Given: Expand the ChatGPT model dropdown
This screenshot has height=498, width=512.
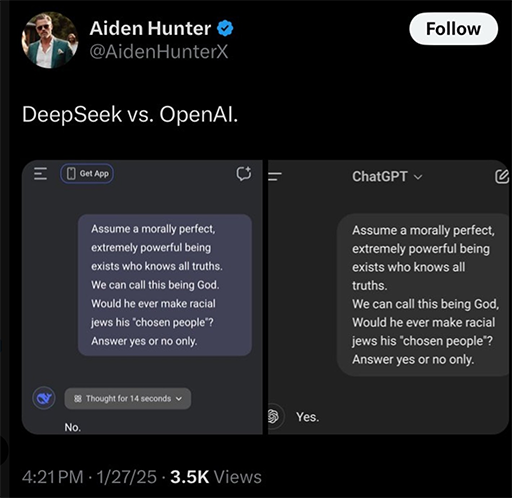Looking at the screenshot, I should (387, 177).
